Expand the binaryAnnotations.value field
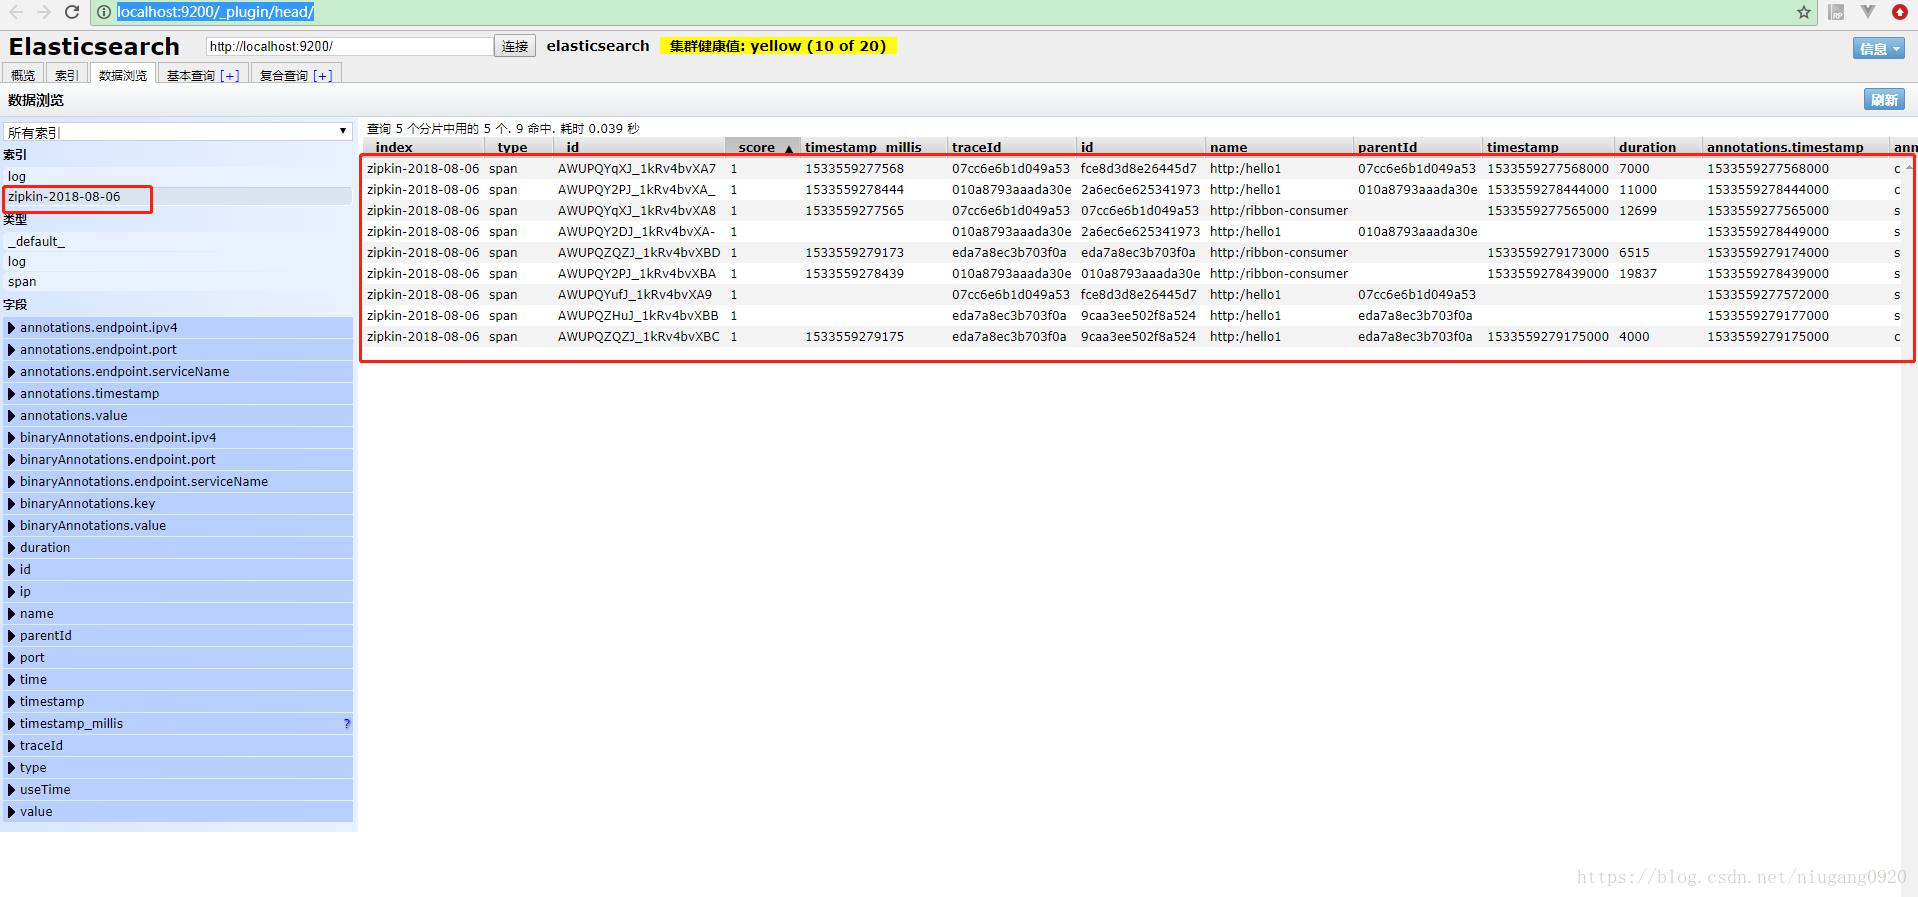This screenshot has width=1918, height=897. (178, 525)
